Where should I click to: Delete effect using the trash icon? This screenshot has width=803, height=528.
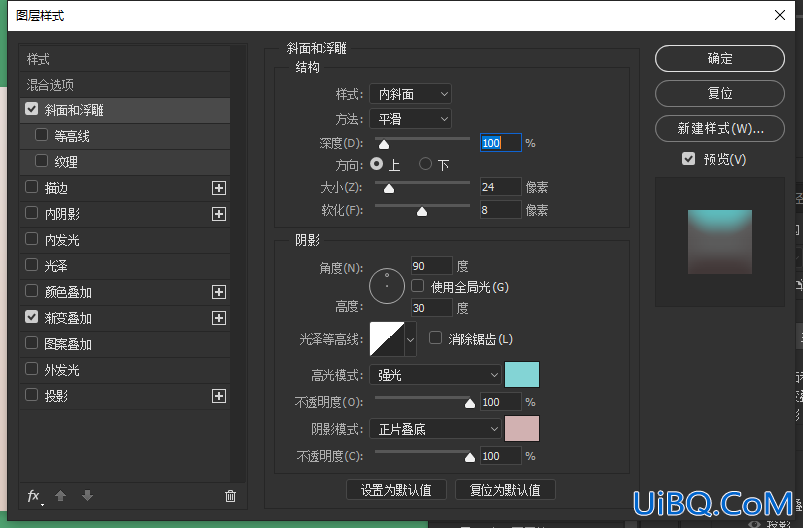[x=230, y=496]
